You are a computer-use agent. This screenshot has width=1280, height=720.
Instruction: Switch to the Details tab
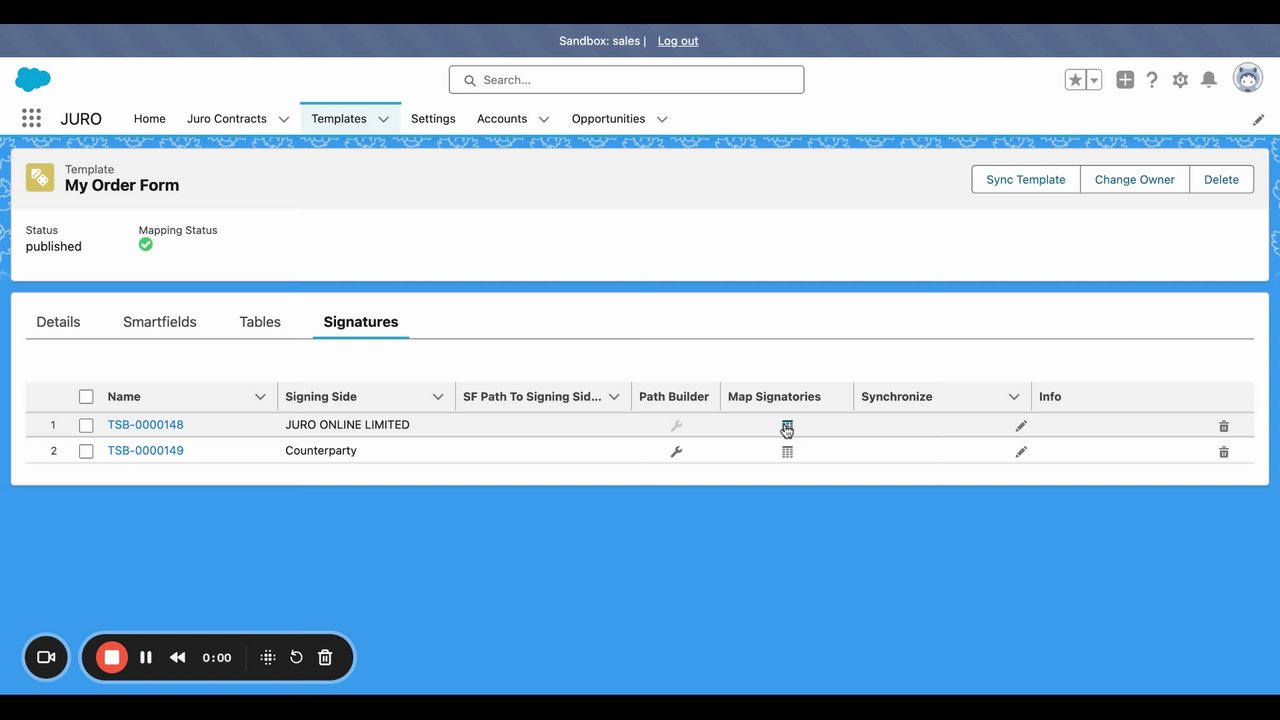click(58, 322)
